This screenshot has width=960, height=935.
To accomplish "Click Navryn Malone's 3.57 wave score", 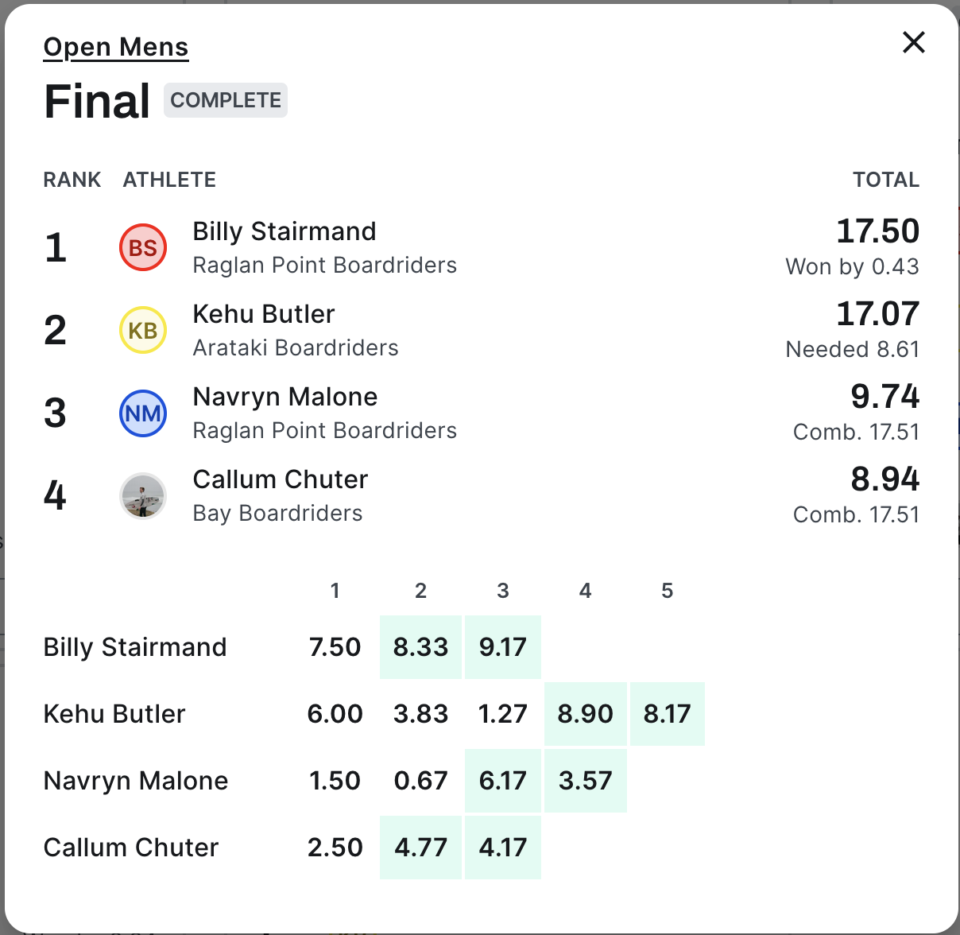I will [585, 781].
